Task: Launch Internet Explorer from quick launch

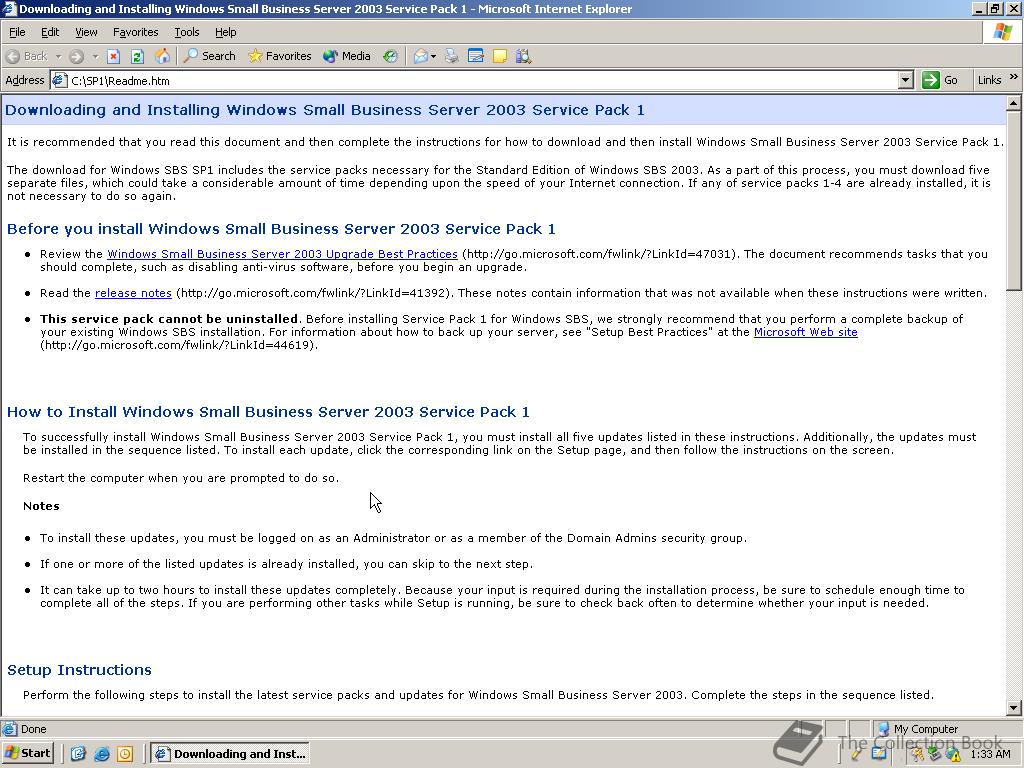Action: [x=101, y=754]
